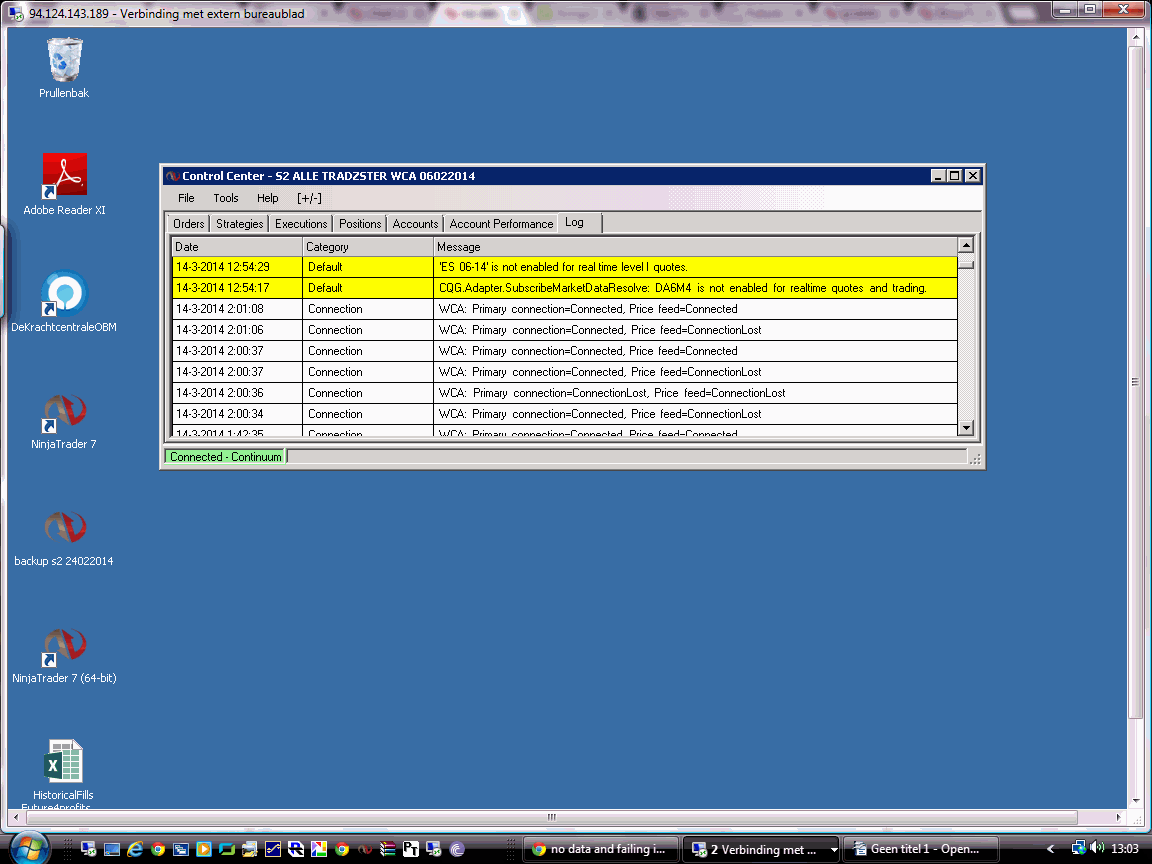Launch Chrome icon next to Internet Explorer
The height and width of the screenshot is (864, 1152).
tap(158, 849)
